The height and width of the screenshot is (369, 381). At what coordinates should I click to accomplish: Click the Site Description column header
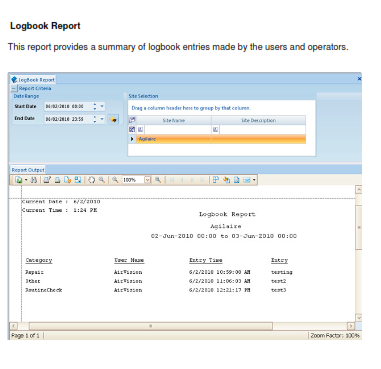tap(258, 120)
